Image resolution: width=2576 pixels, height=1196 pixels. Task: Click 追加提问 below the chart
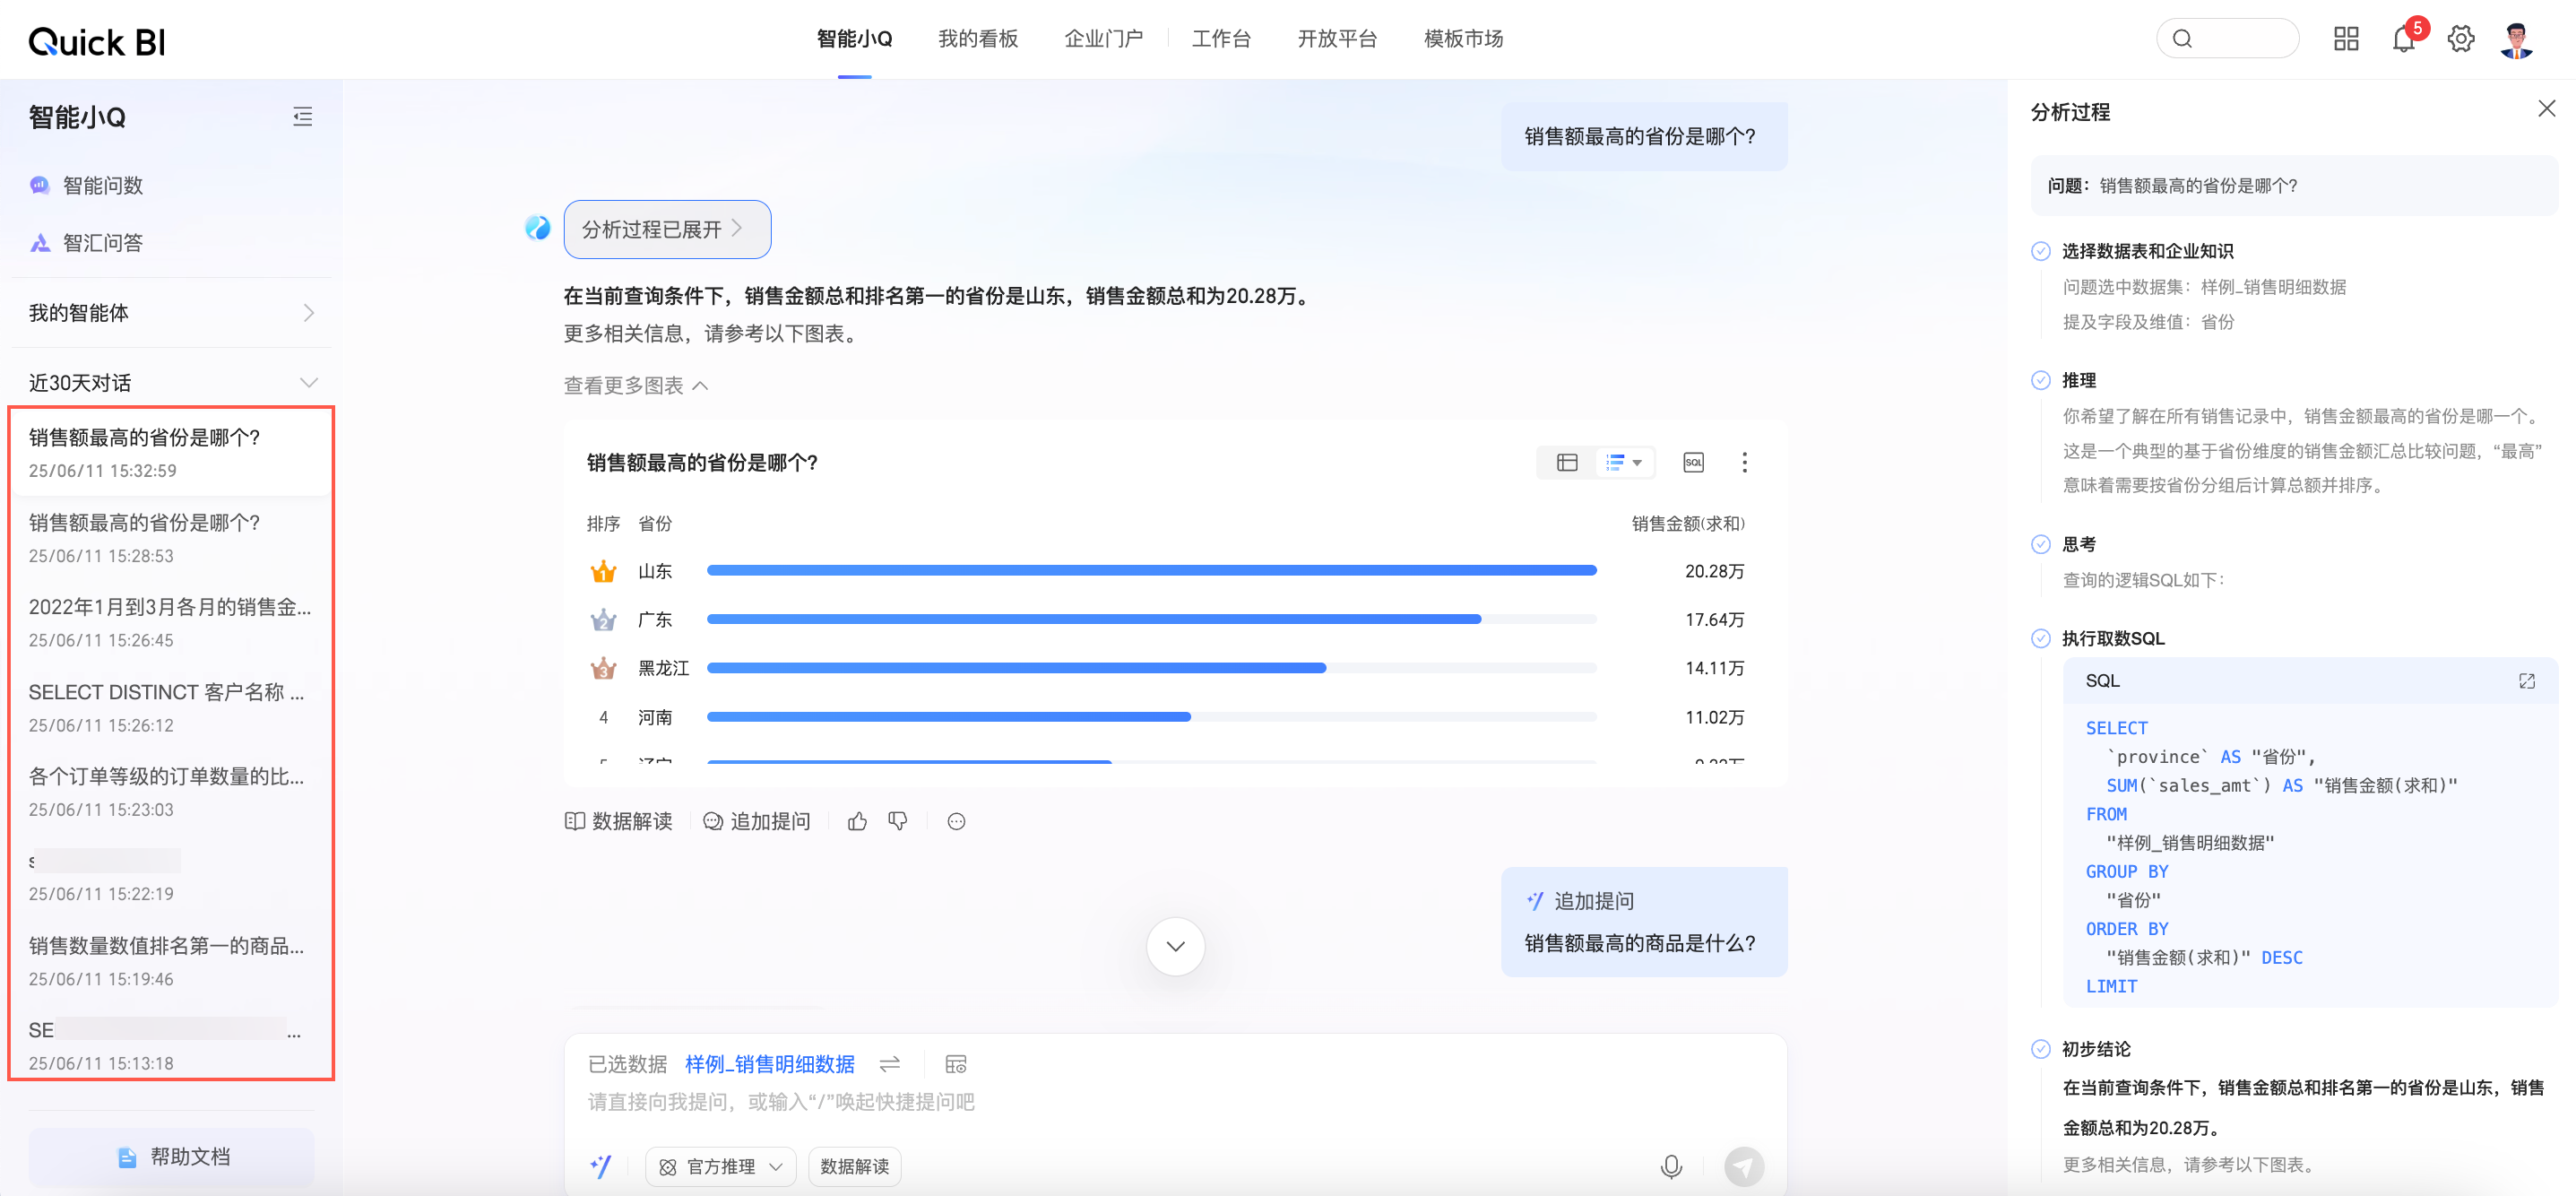[757, 821]
